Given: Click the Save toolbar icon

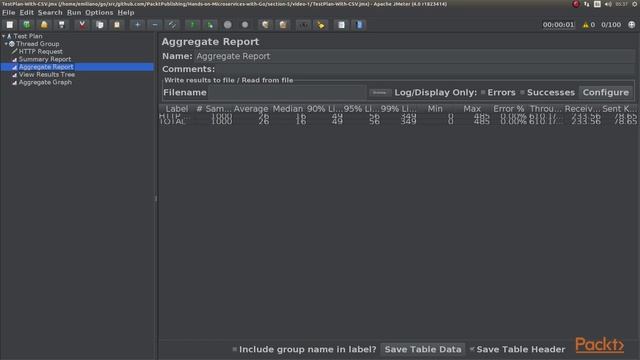Looking at the screenshot, I should (x=62, y=25).
